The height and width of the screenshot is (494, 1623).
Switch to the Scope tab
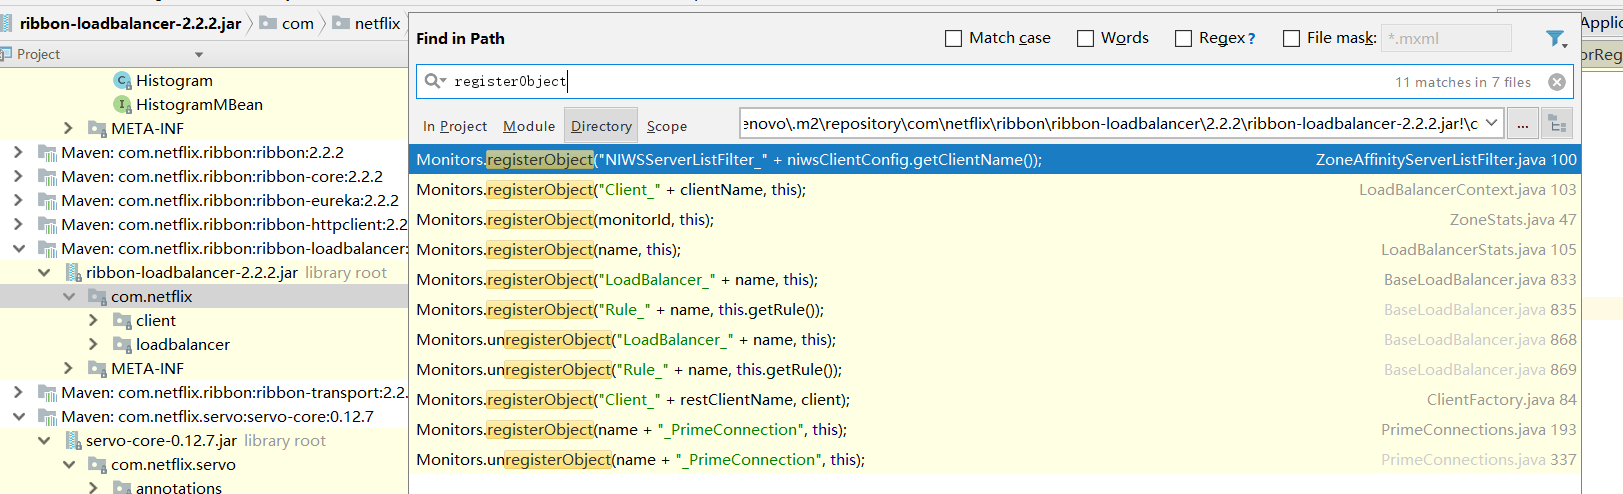coord(666,126)
